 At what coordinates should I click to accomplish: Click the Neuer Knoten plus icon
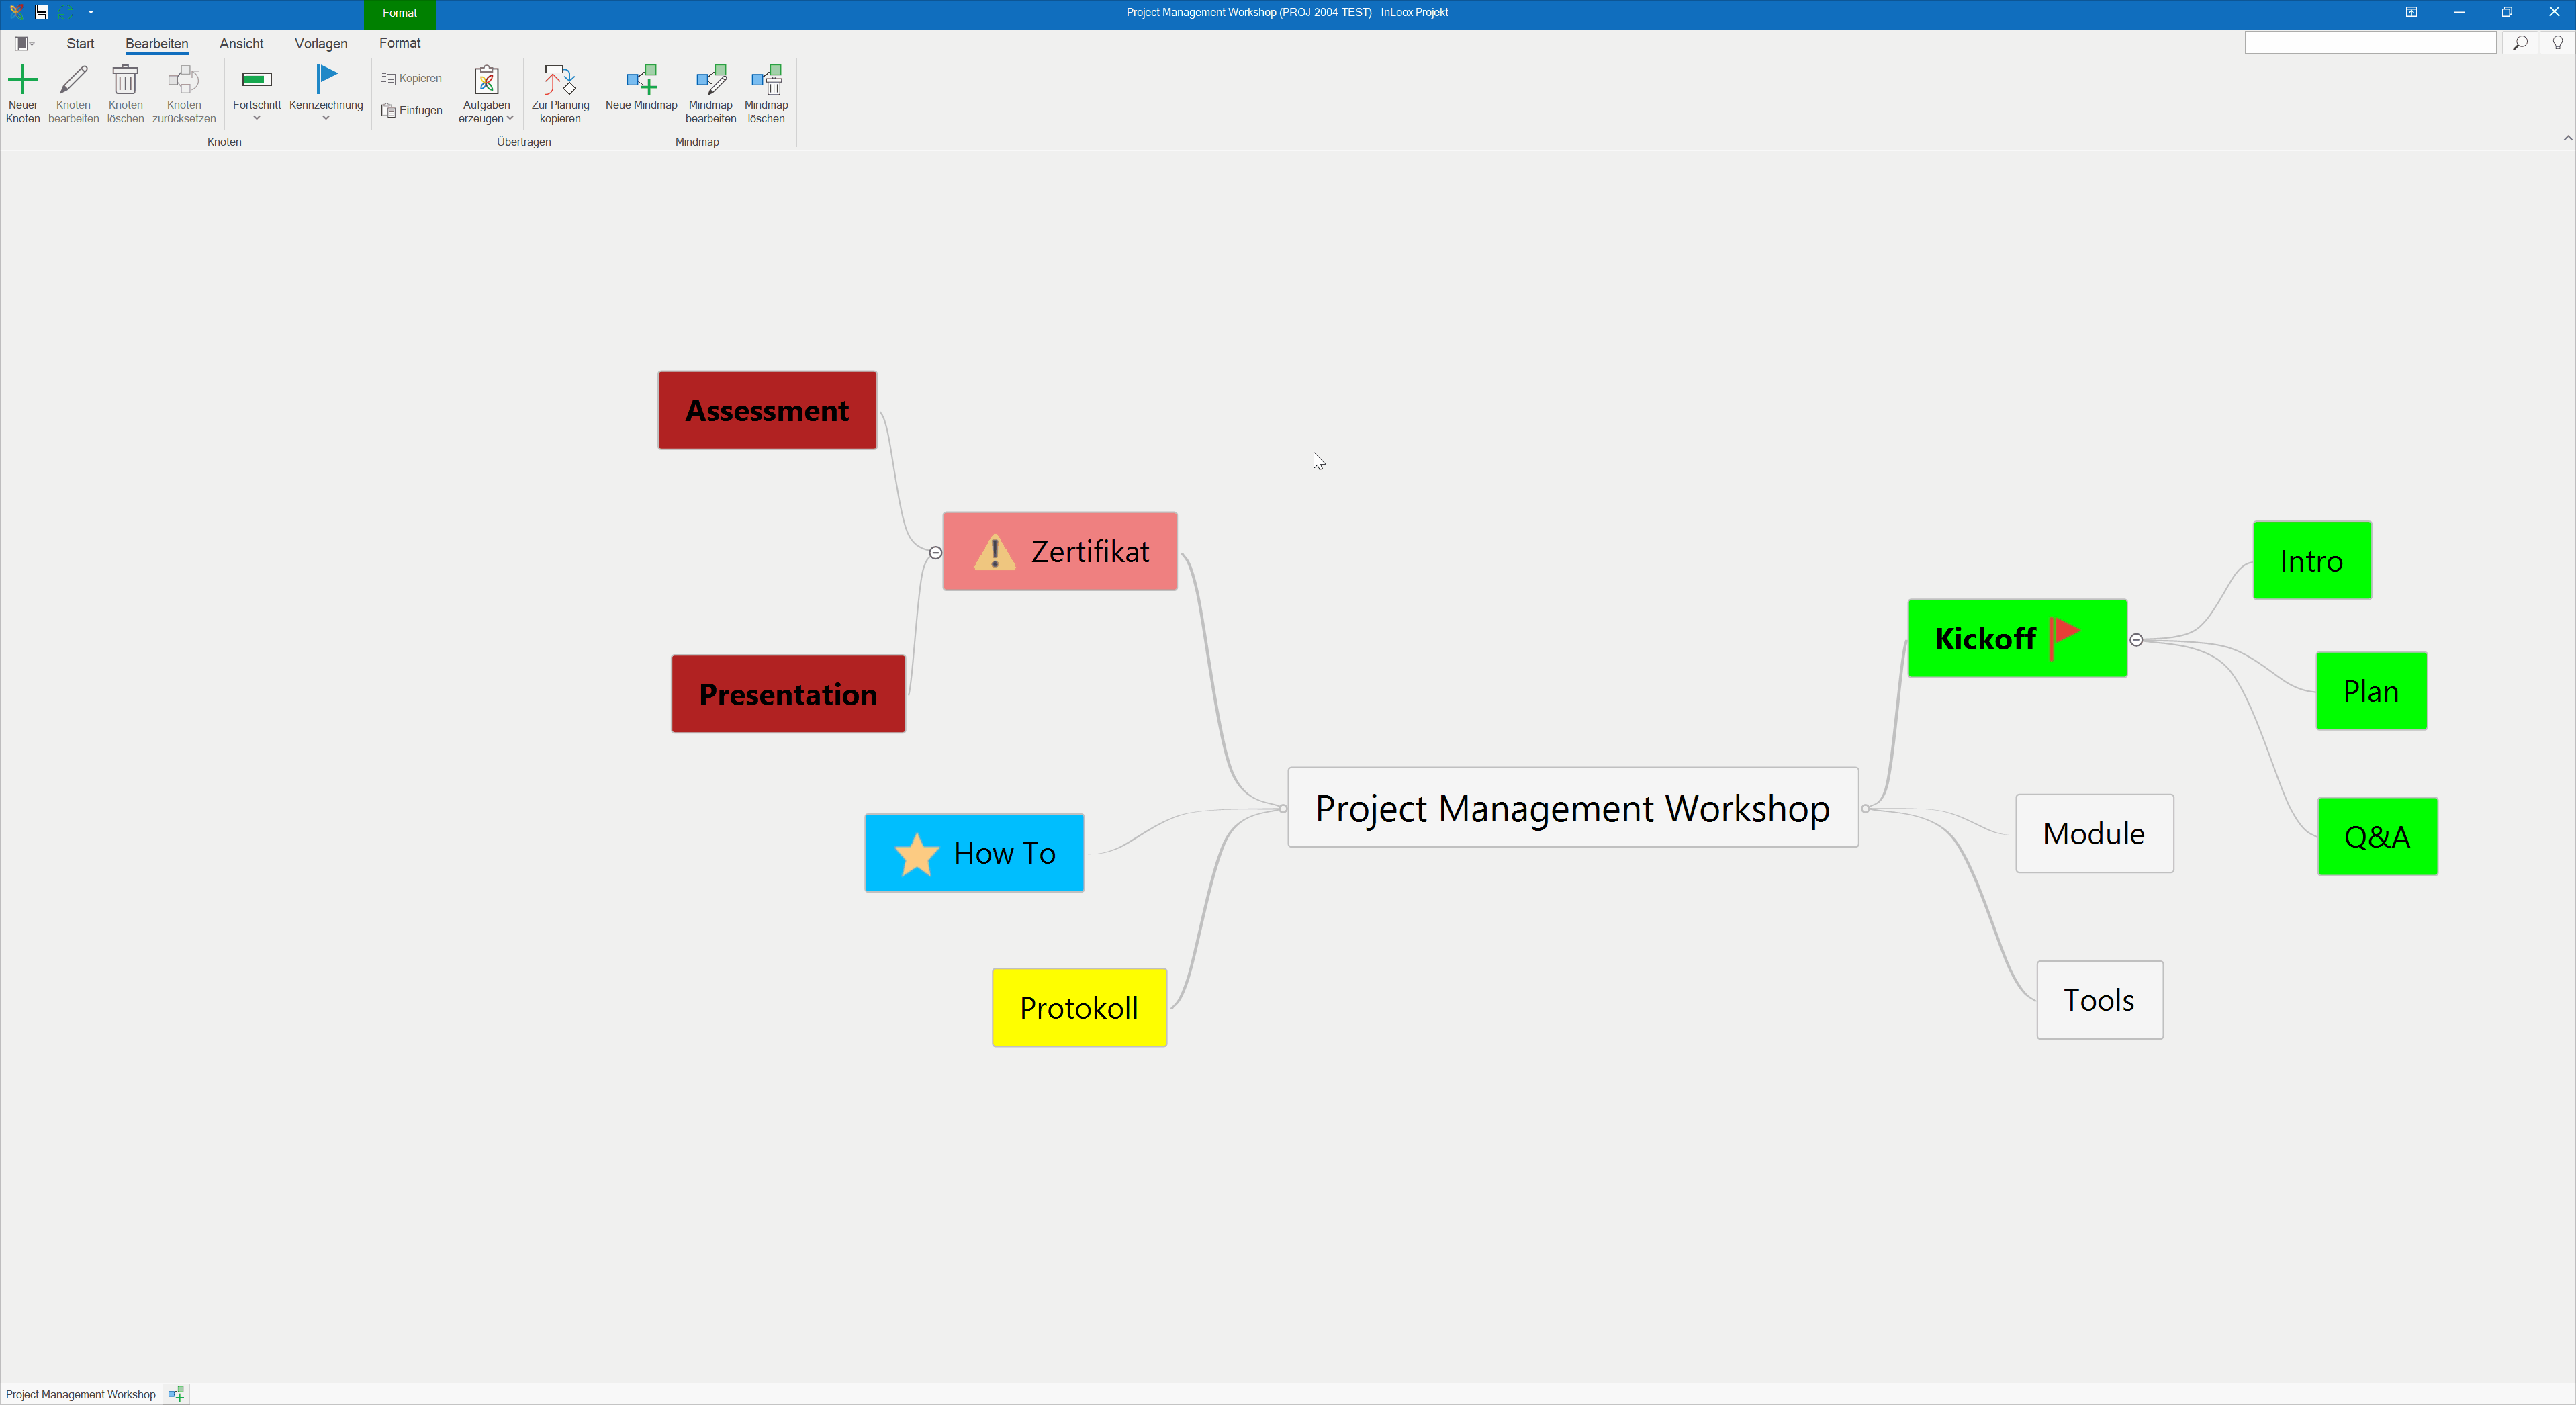[22, 79]
